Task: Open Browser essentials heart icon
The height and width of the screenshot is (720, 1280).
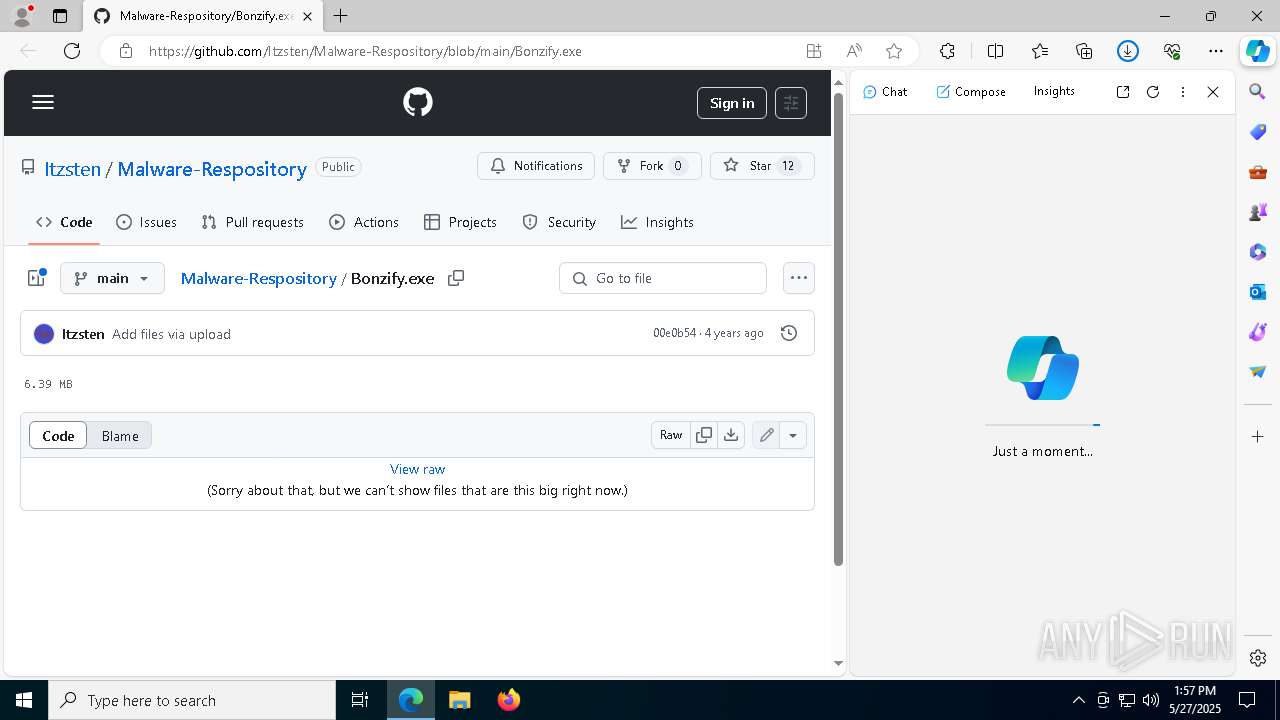Action: tap(1172, 51)
